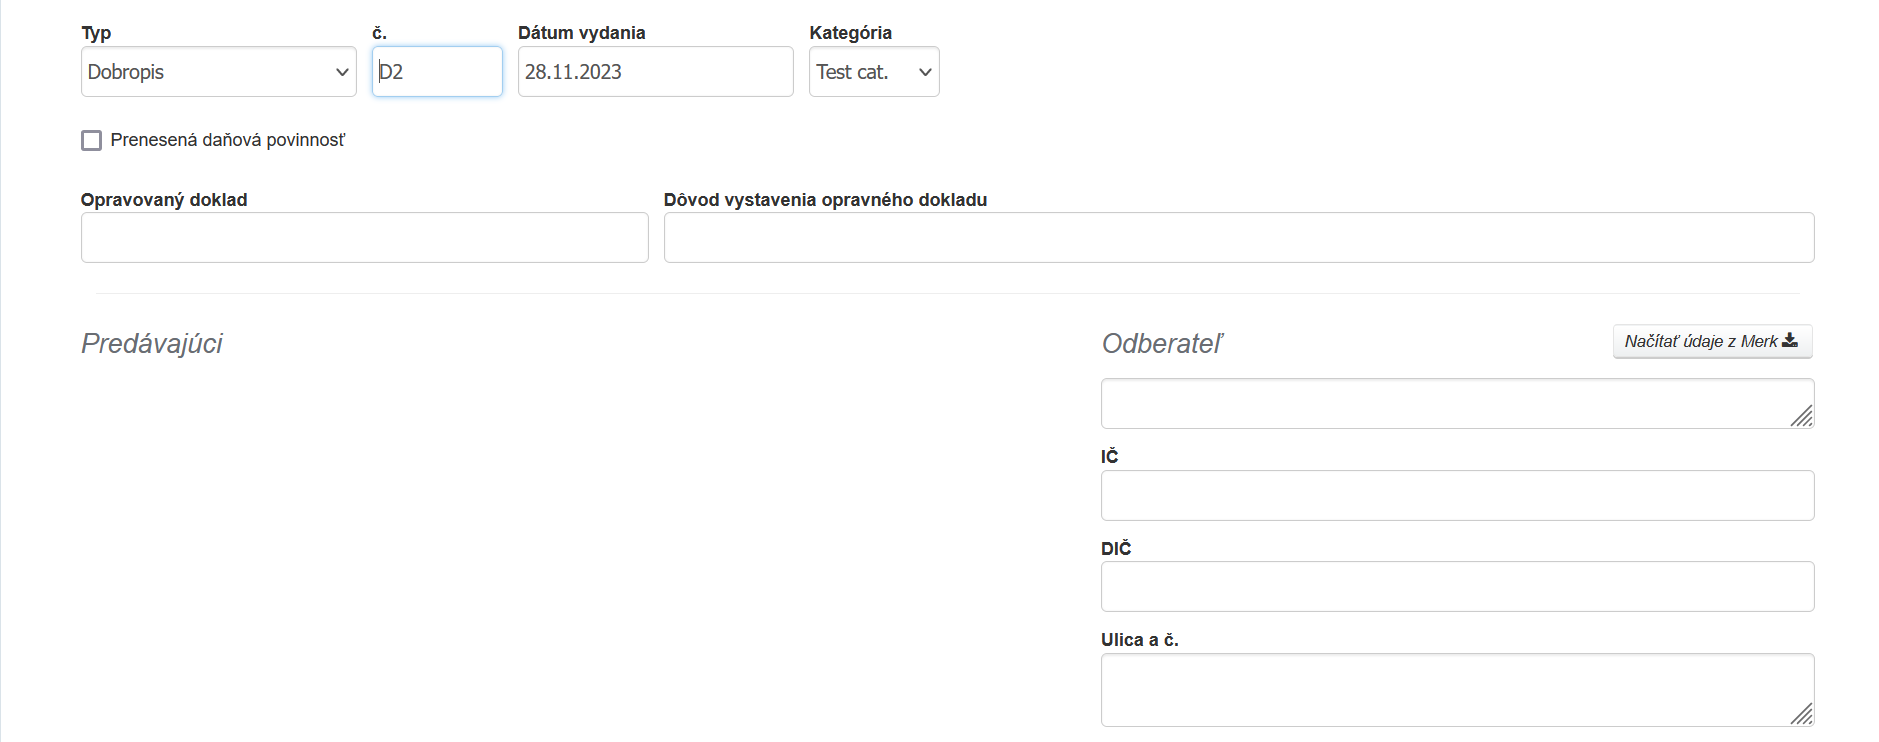Click the Dátum vydania date field

[655, 72]
